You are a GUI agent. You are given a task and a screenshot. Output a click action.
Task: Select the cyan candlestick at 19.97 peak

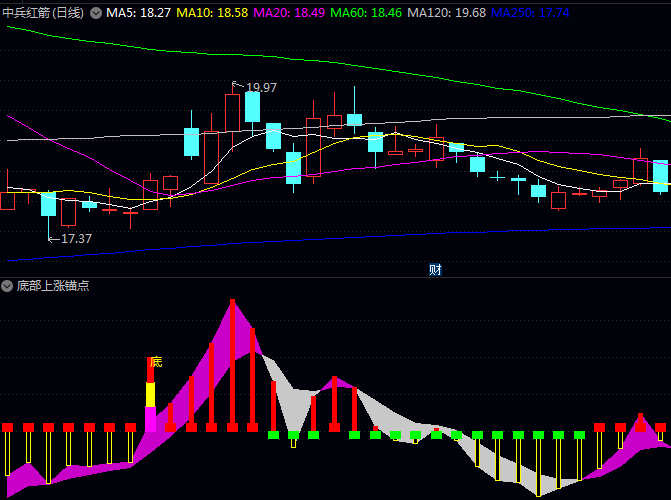pos(252,106)
